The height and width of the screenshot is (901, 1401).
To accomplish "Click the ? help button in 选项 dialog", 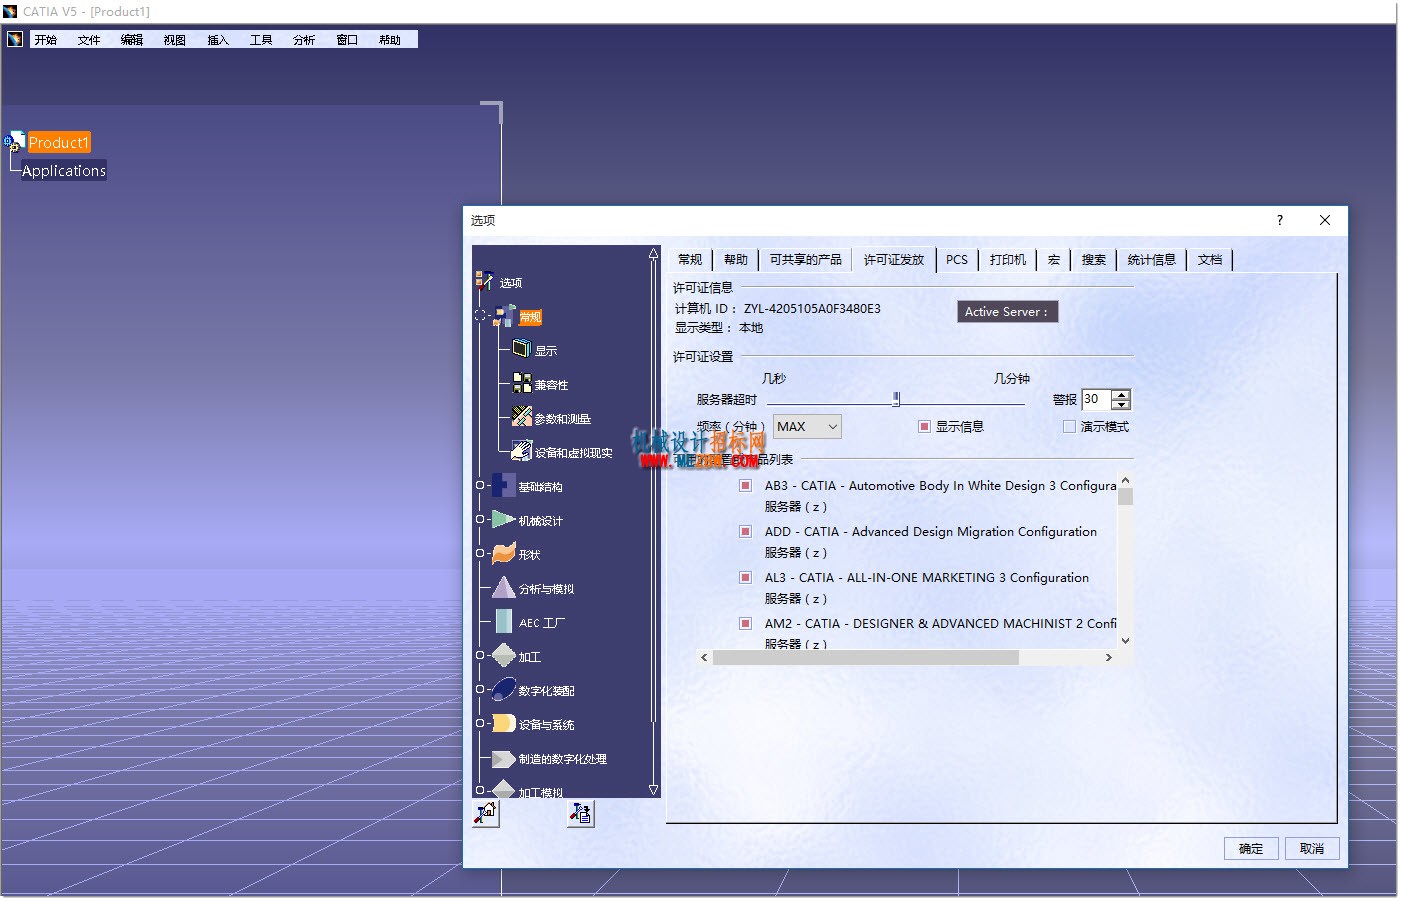I will click(x=1280, y=220).
